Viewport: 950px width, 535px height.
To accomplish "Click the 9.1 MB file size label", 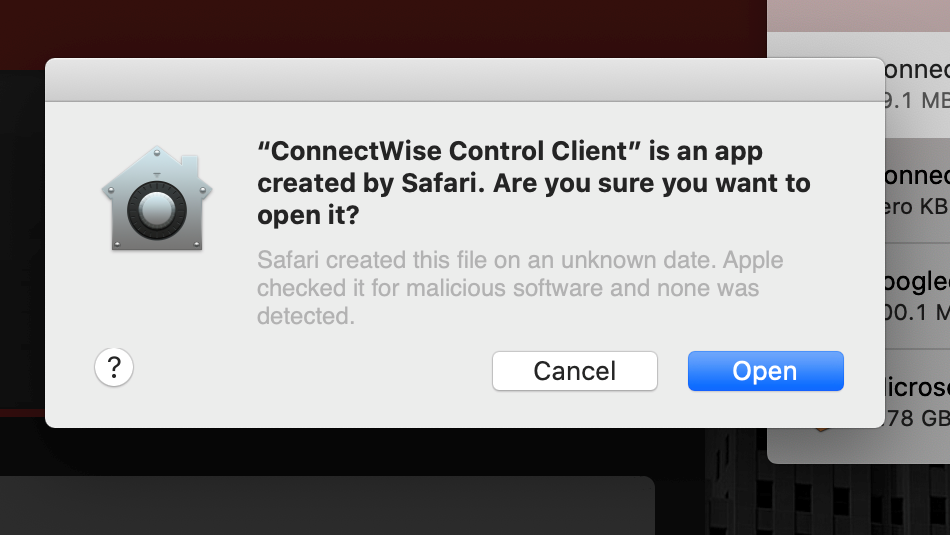I will coord(917,101).
